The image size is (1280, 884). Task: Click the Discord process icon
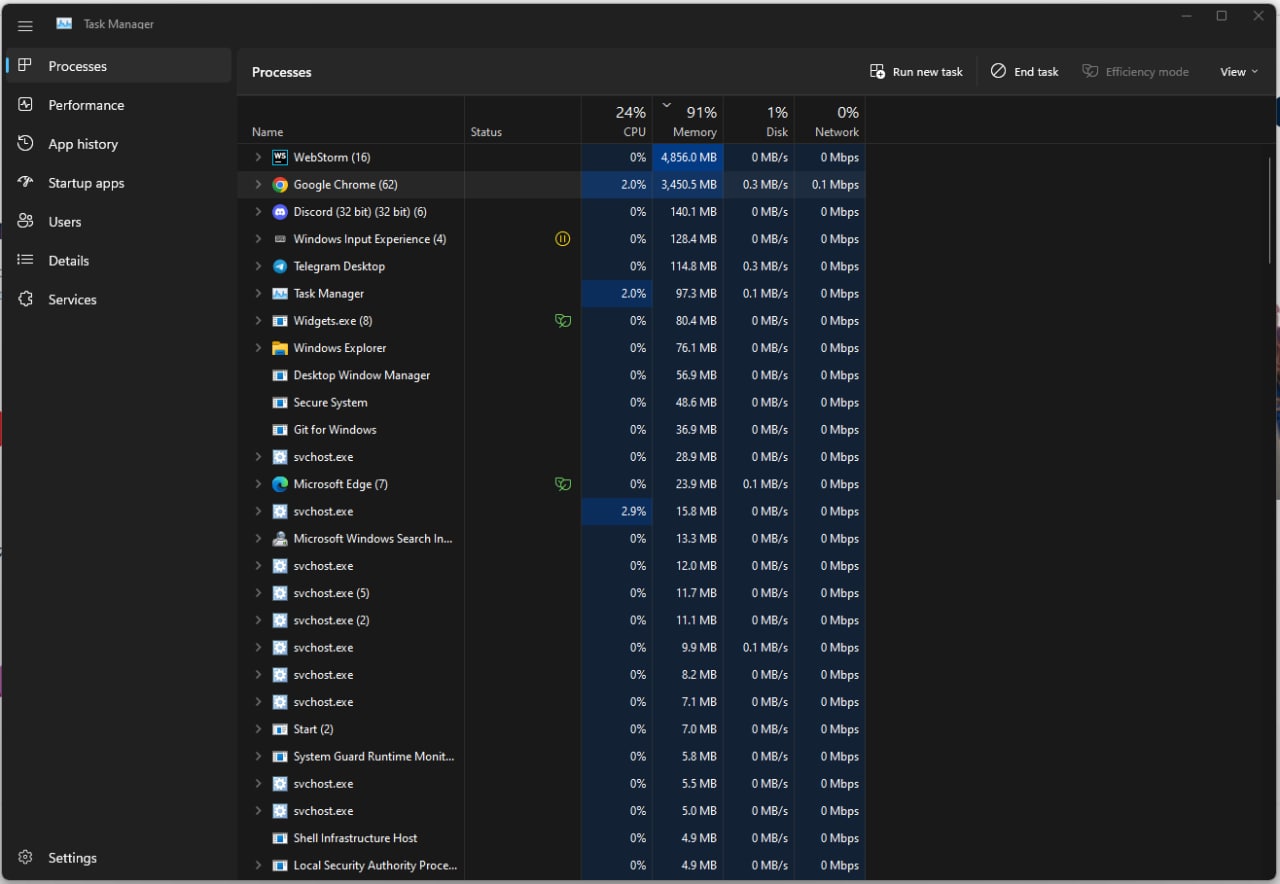click(280, 212)
